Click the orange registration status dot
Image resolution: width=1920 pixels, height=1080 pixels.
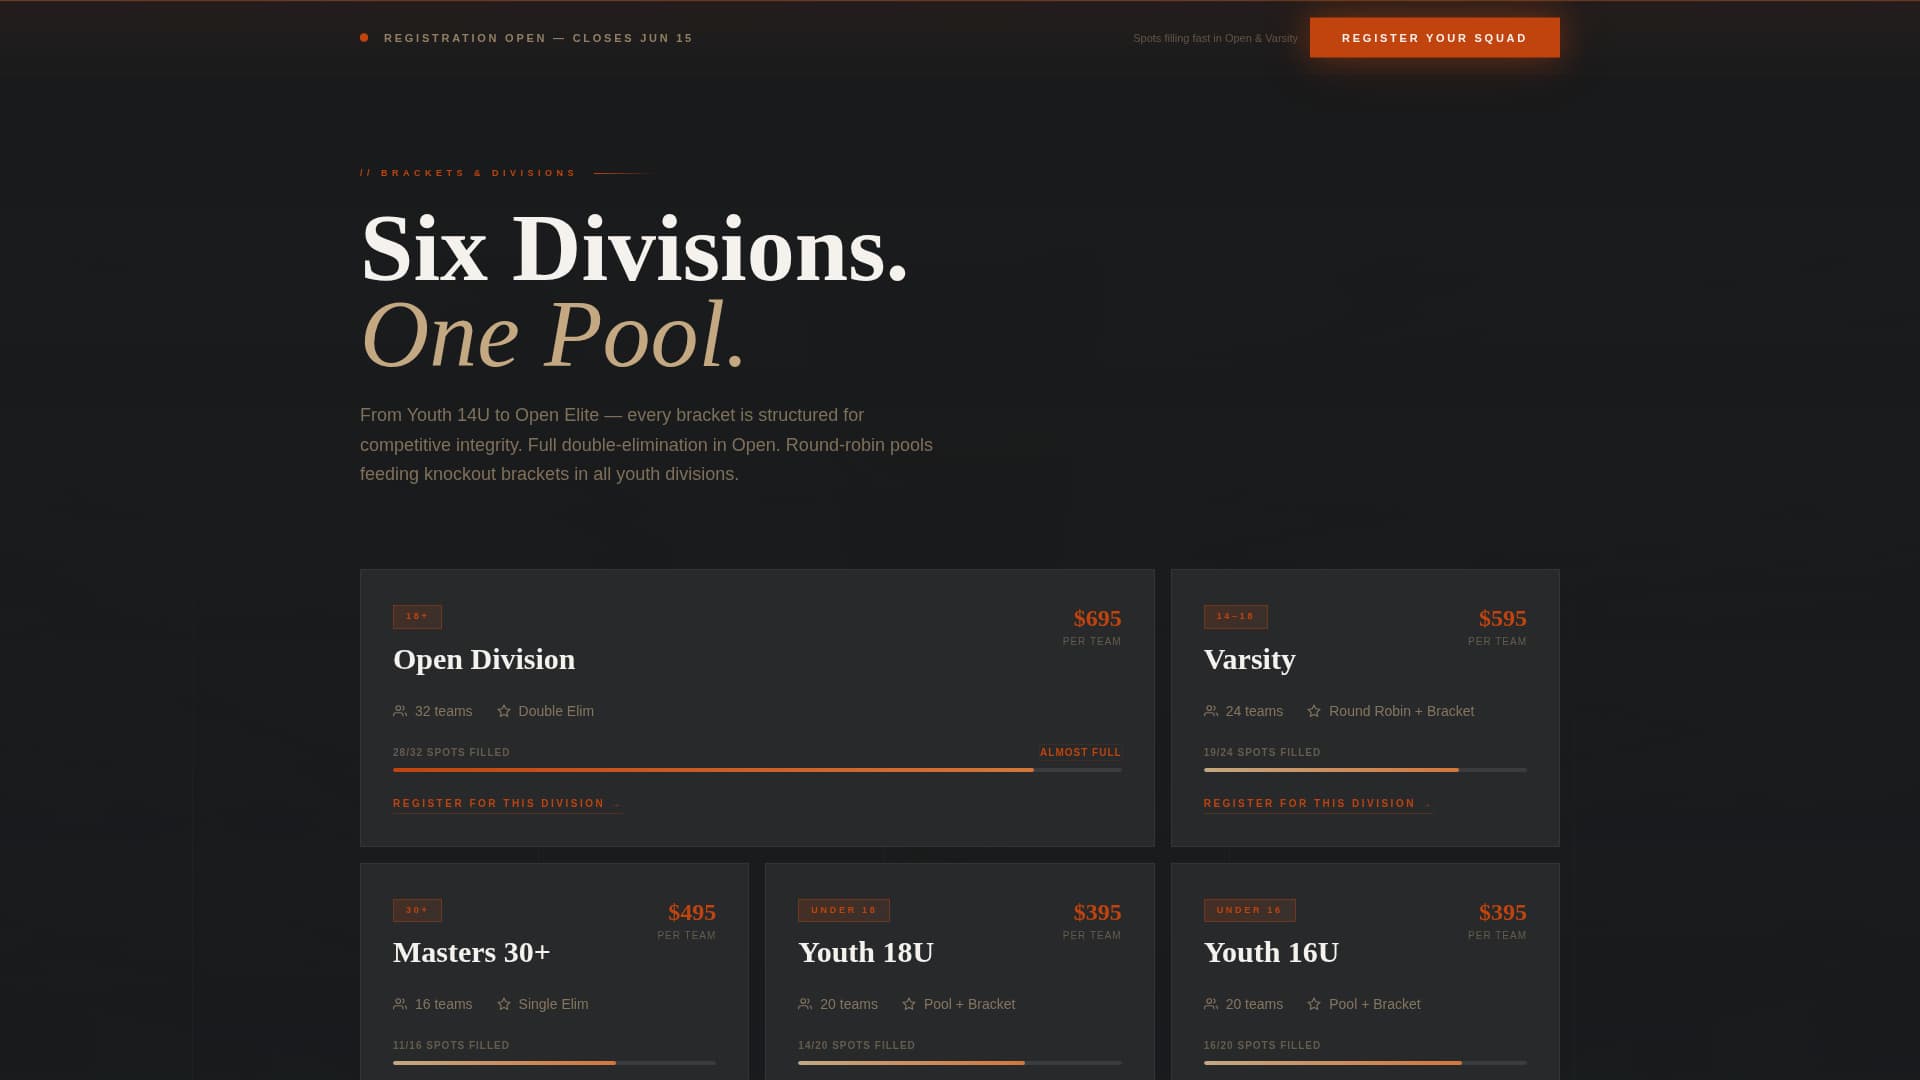[x=364, y=38]
